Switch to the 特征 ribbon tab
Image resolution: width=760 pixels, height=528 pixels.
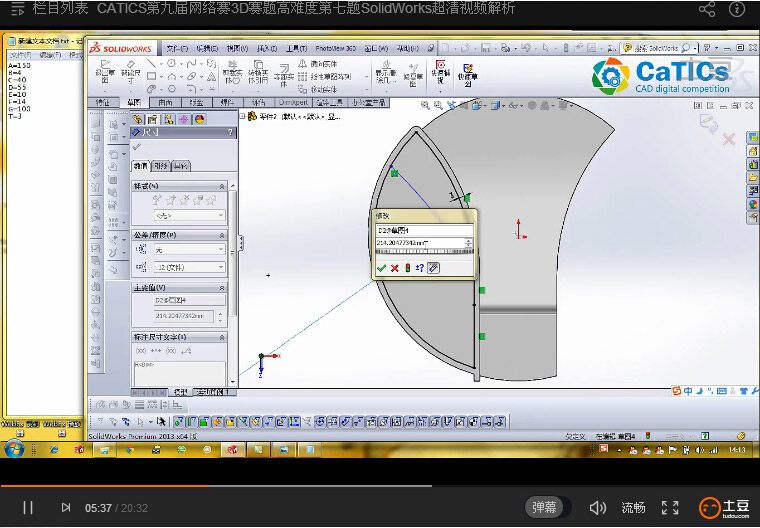pos(103,102)
